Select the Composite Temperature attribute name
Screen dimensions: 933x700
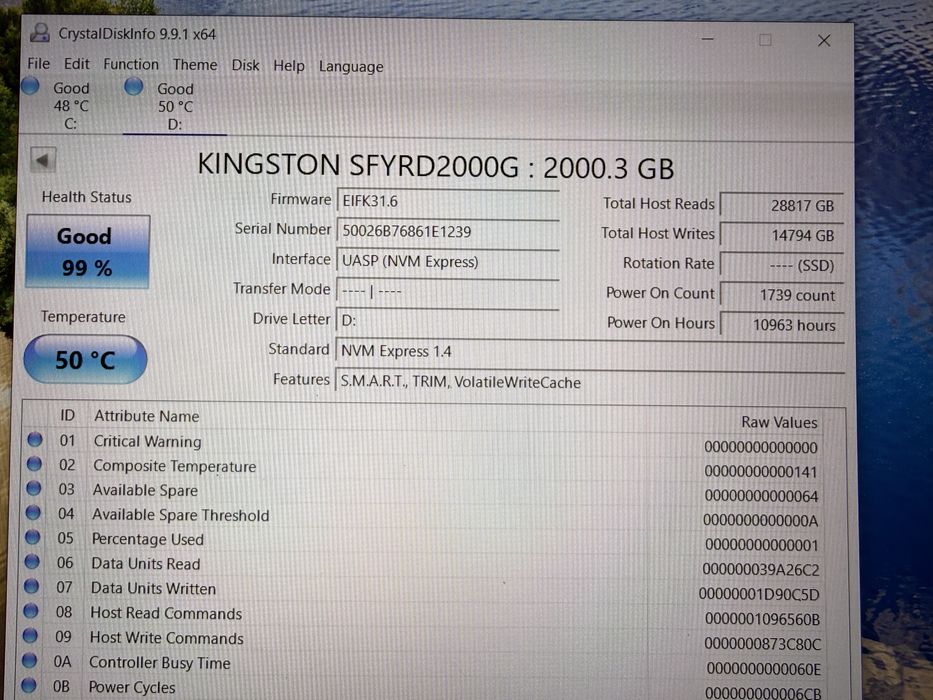coord(174,466)
